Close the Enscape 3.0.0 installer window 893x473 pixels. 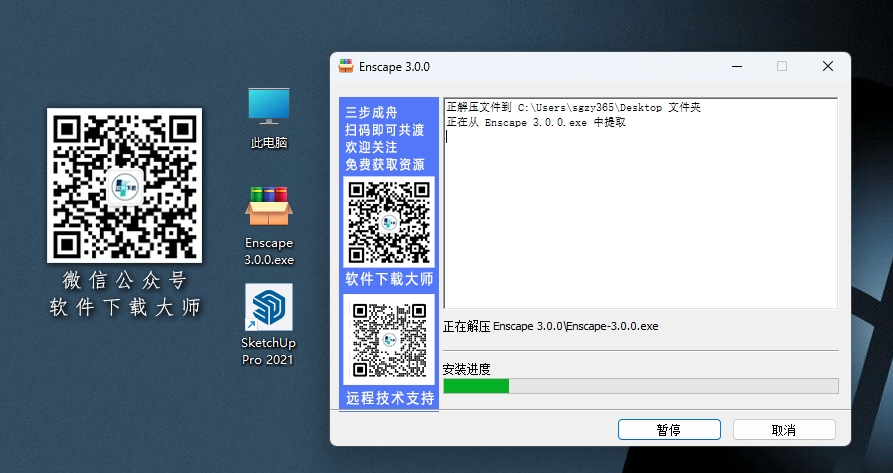828,67
